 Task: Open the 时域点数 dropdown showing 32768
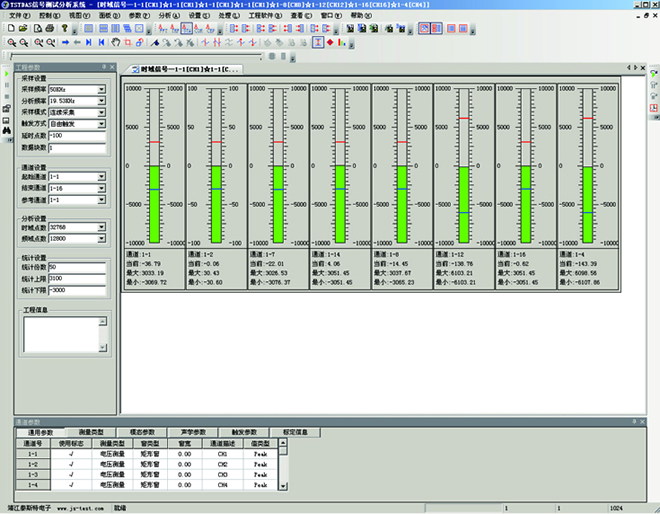pos(101,228)
